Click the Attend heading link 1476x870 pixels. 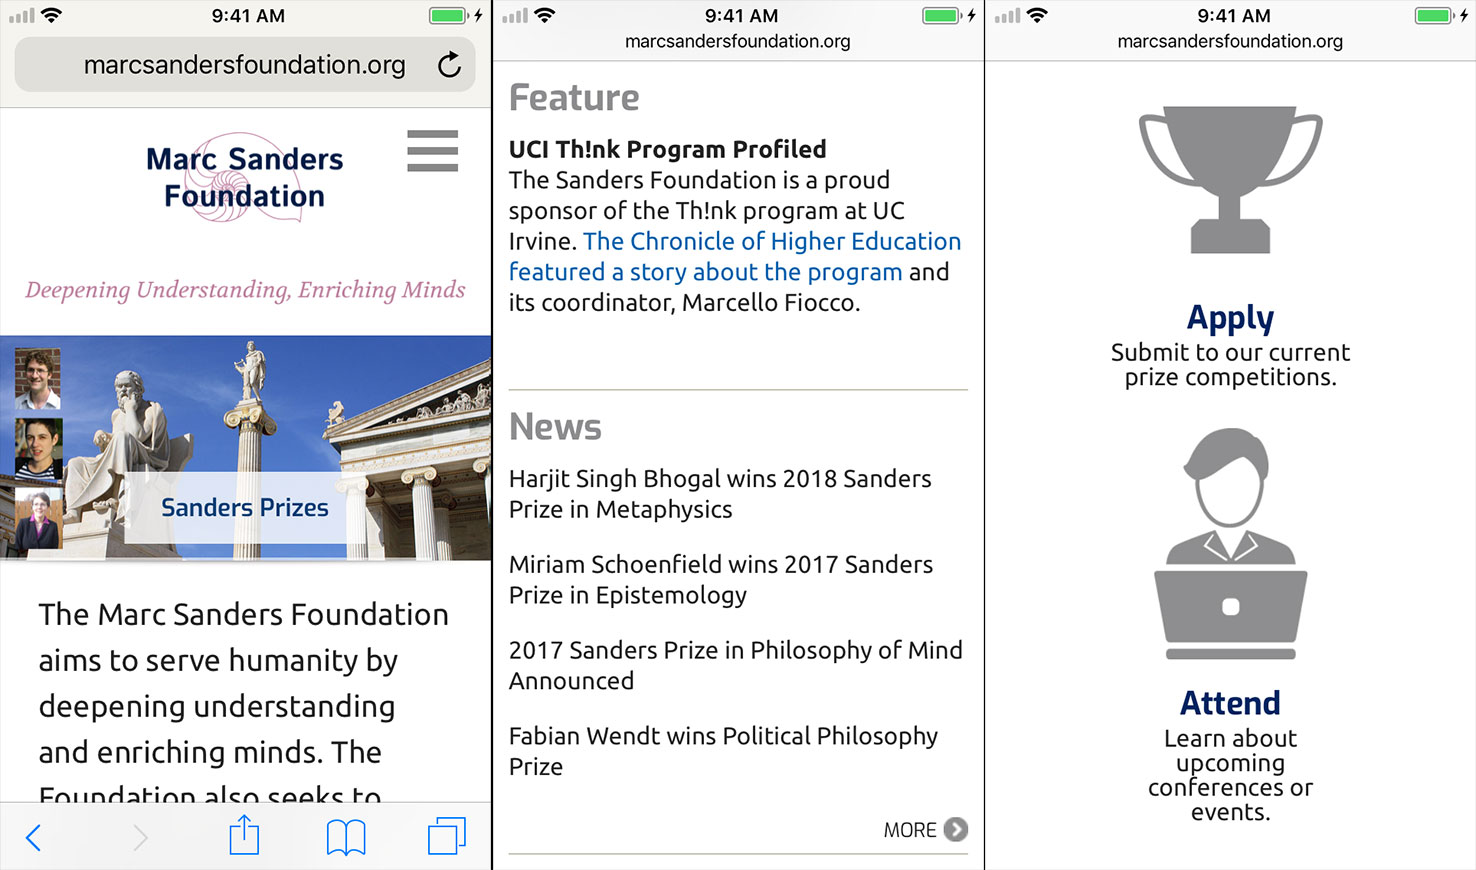1230,703
